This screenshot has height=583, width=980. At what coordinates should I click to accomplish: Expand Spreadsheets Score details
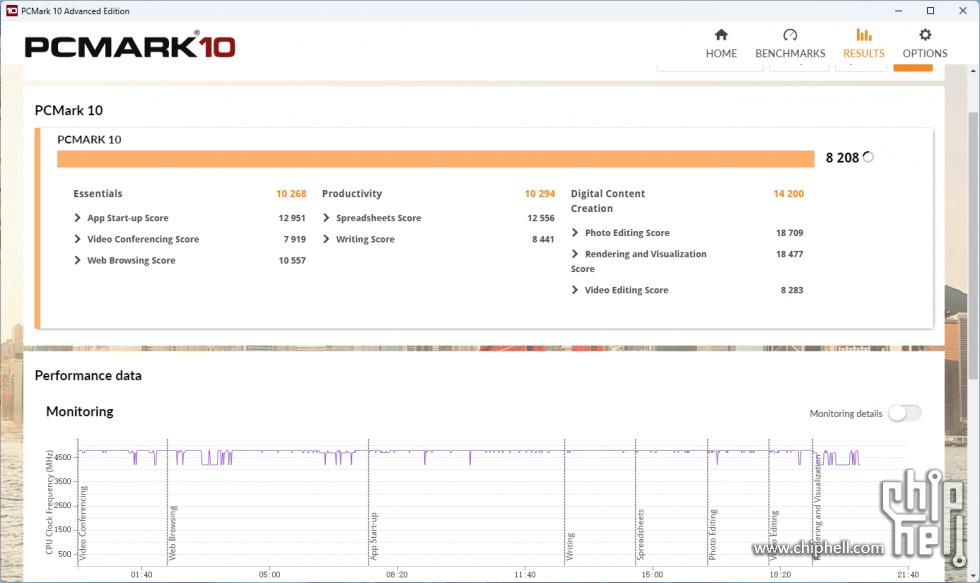(x=326, y=217)
